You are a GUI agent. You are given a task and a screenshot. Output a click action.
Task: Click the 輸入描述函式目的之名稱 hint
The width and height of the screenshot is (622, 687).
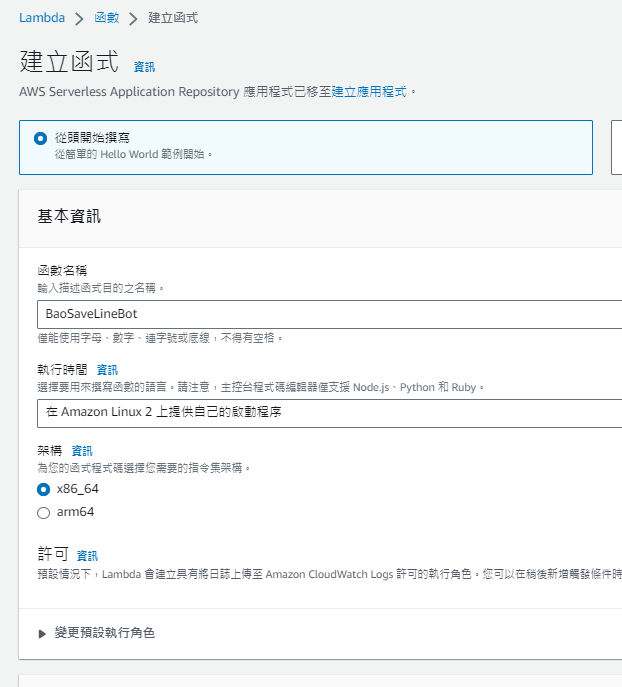coord(101,288)
